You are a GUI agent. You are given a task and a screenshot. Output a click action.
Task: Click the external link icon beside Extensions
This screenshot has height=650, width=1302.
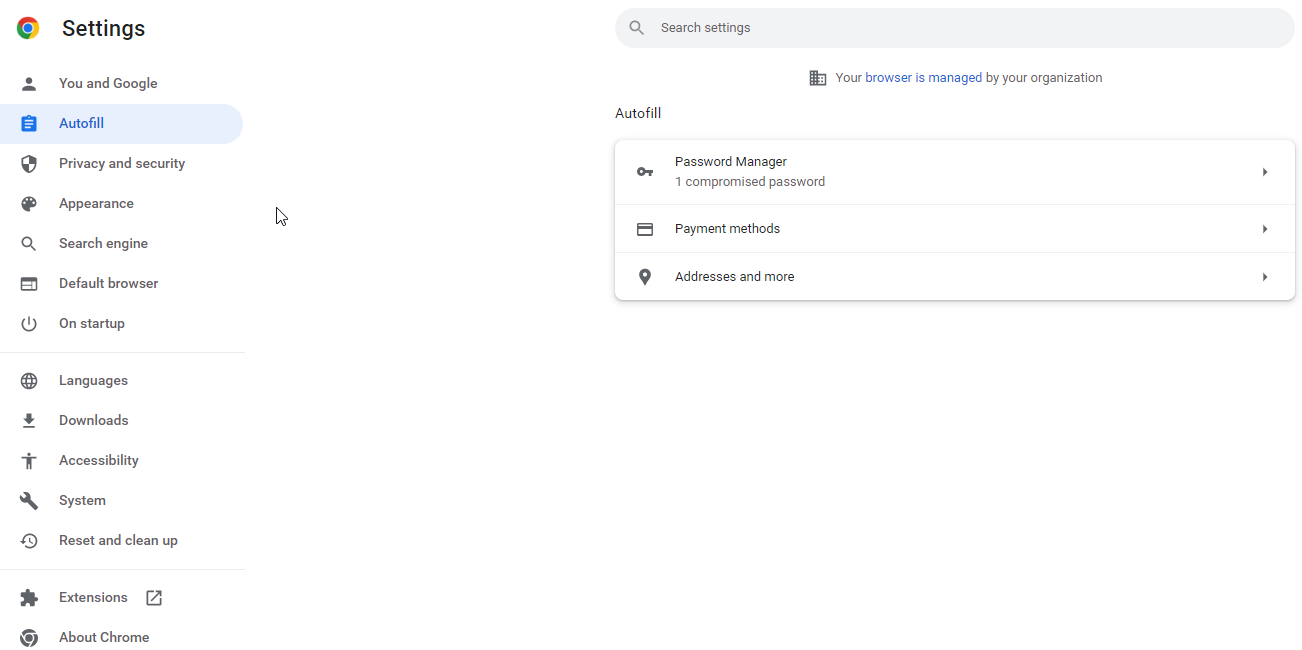click(x=154, y=598)
